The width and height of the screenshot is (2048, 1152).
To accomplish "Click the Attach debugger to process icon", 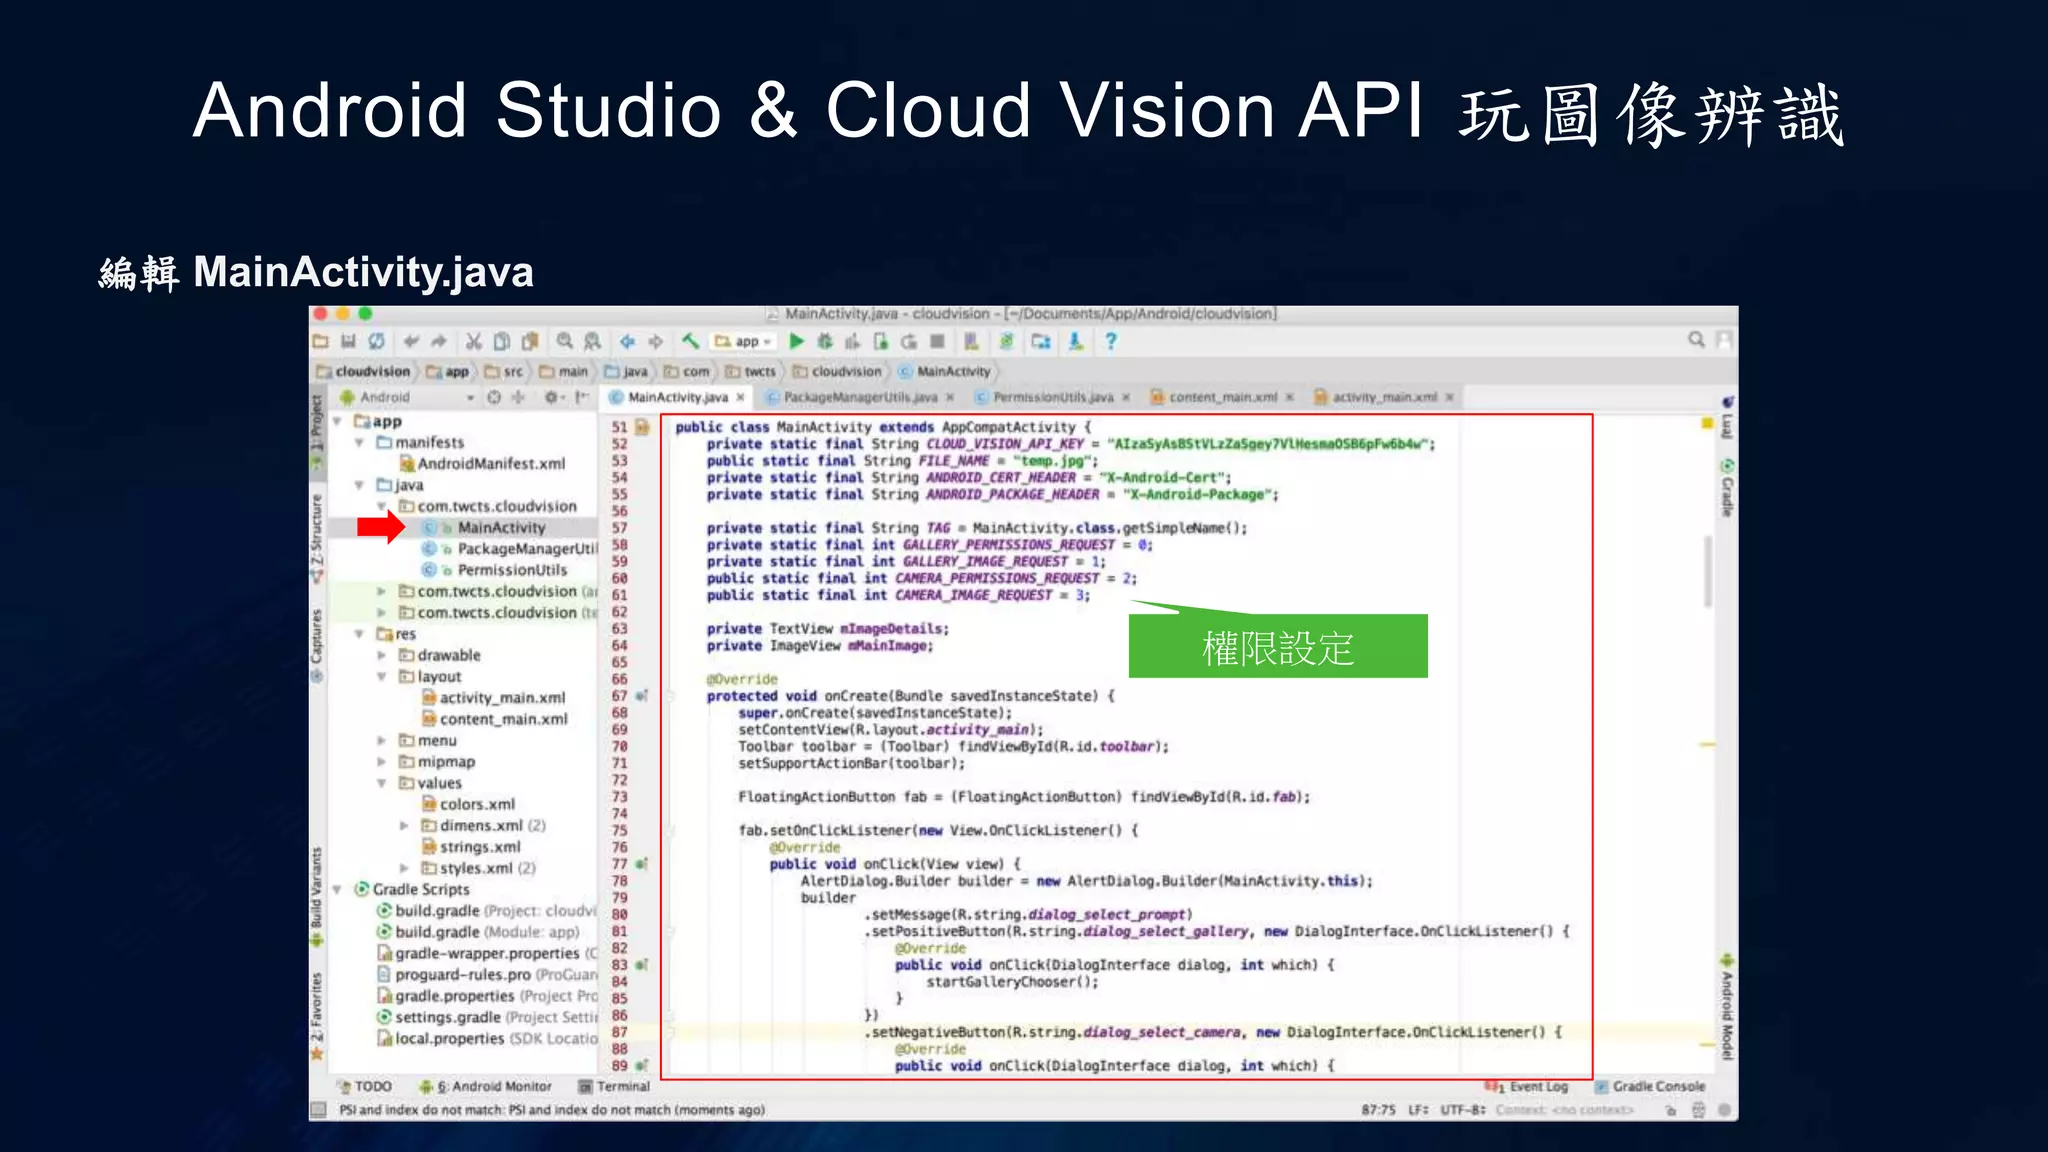I will pyautogui.click(x=881, y=341).
